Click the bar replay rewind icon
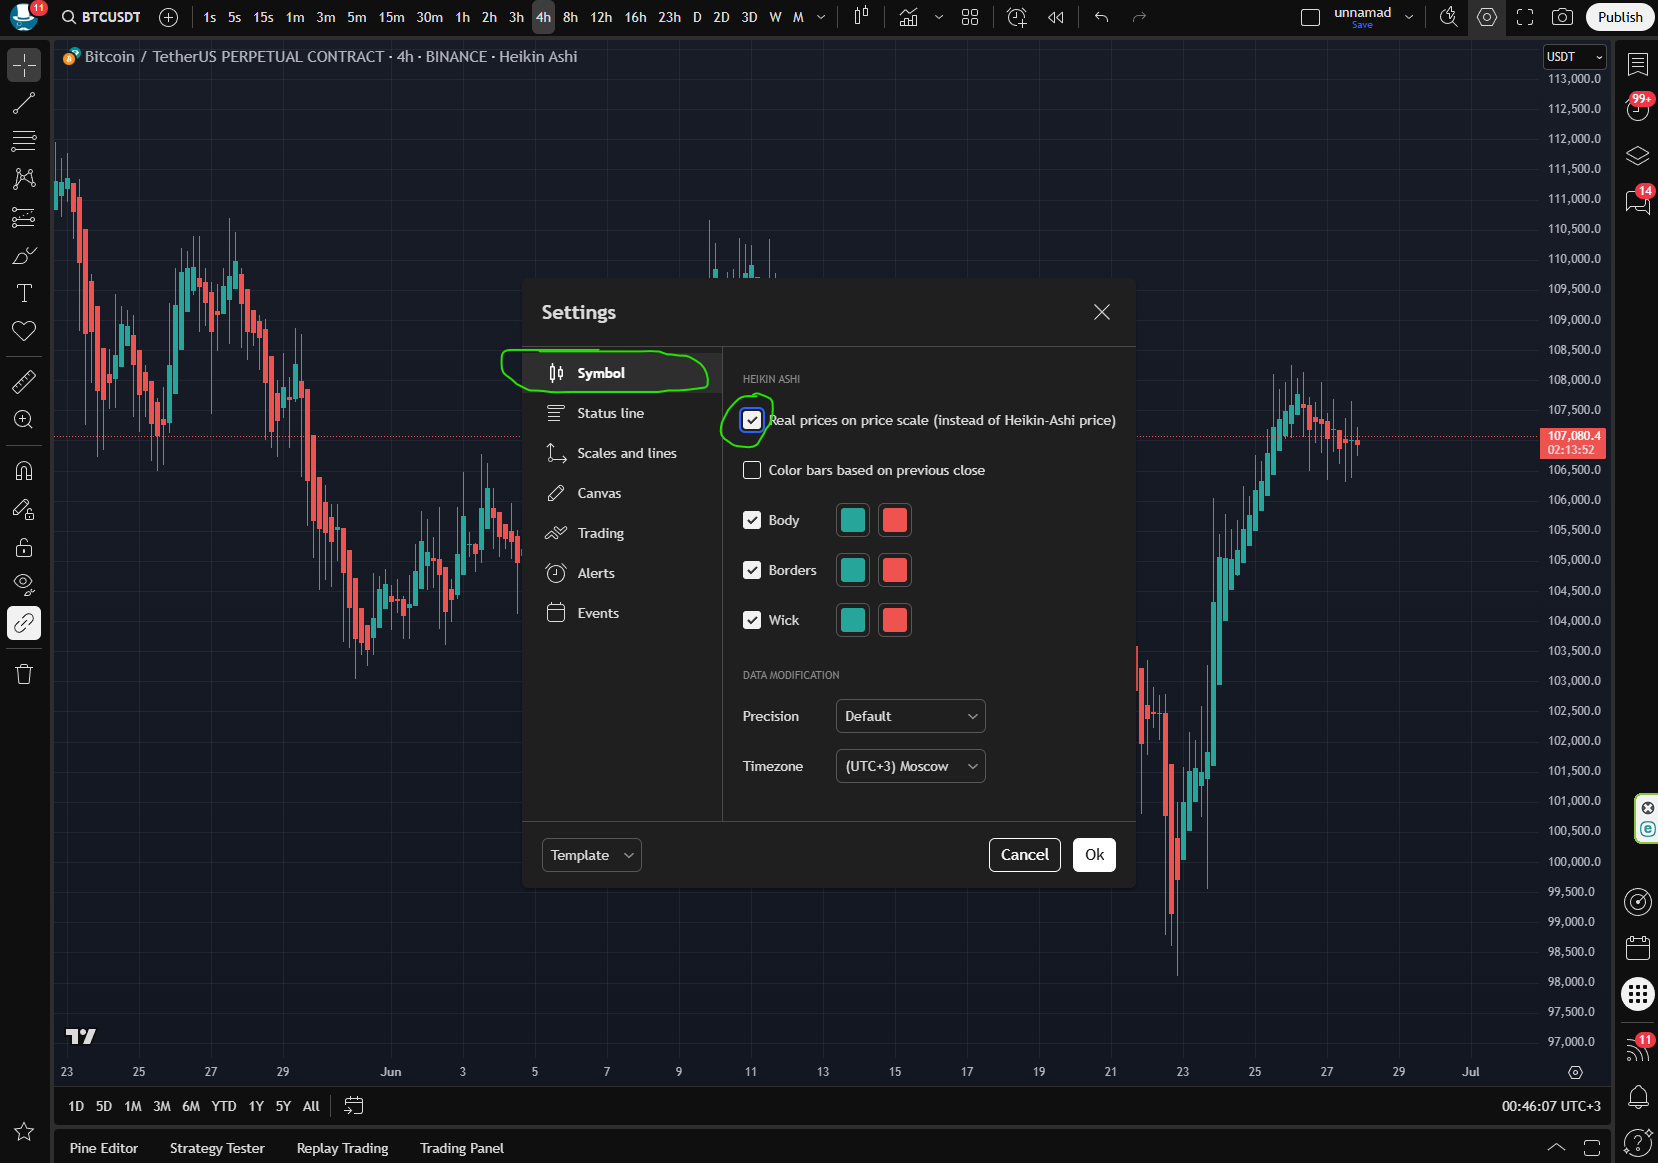Image resolution: width=1658 pixels, height=1163 pixels. point(1055,17)
